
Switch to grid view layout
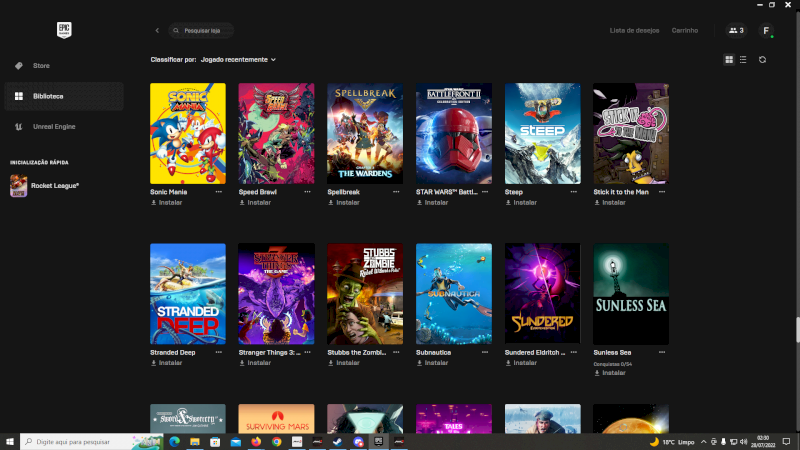[729, 60]
